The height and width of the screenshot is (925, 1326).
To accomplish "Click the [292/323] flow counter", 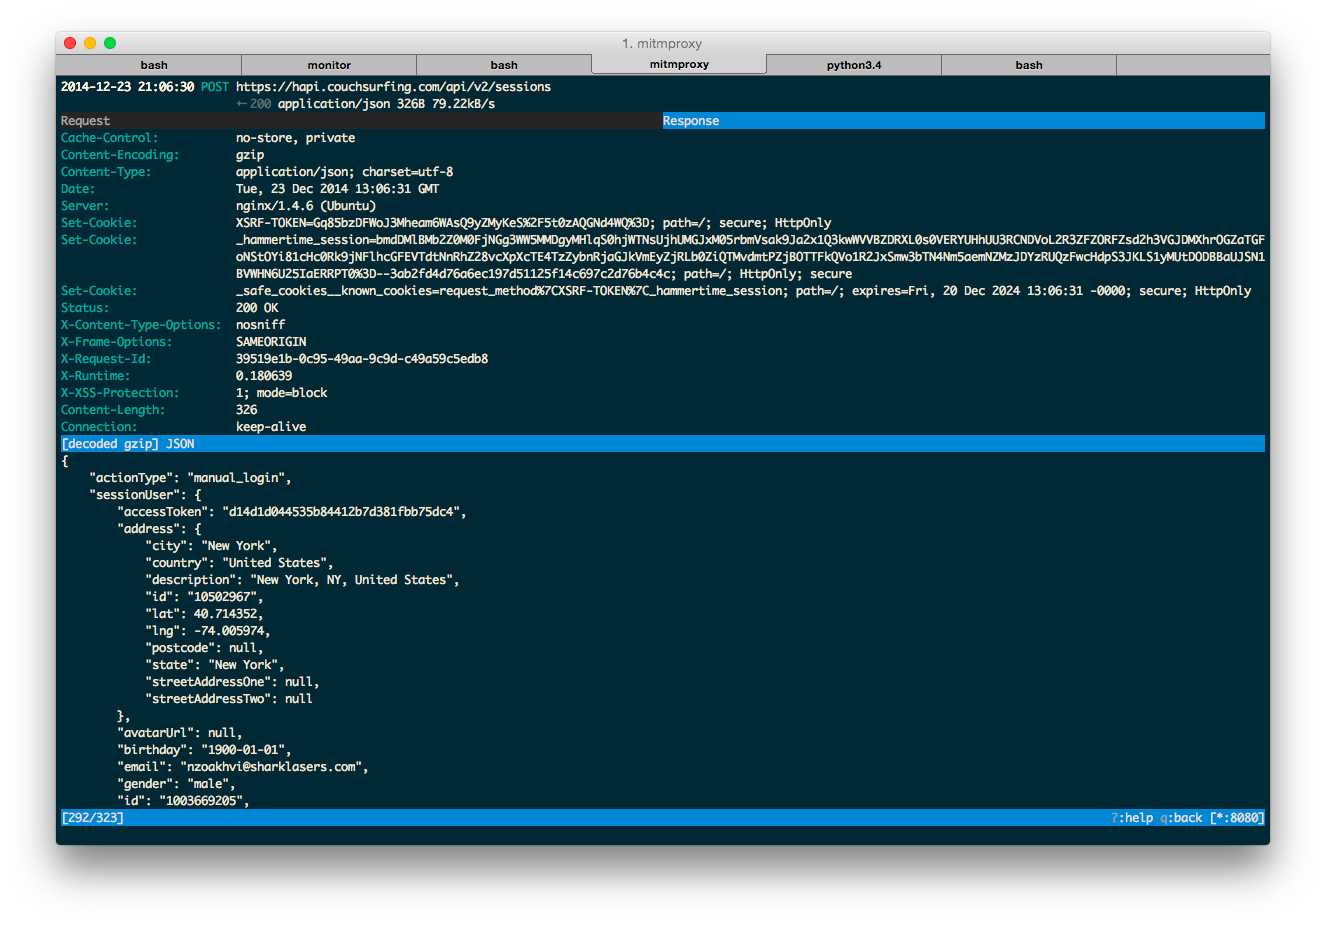I will click(92, 817).
